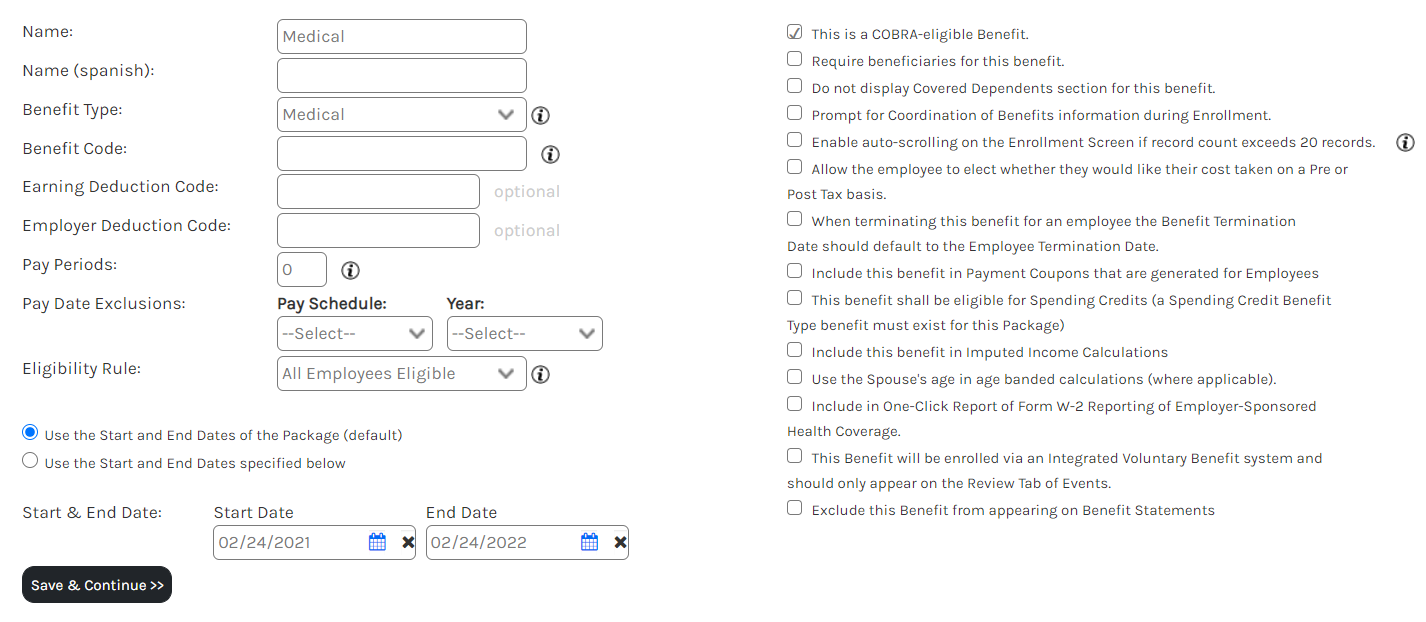The width and height of the screenshot is (1426, 622).
Task: Click the info icon for auto-scrolling option
Action: coord(1405,142)
